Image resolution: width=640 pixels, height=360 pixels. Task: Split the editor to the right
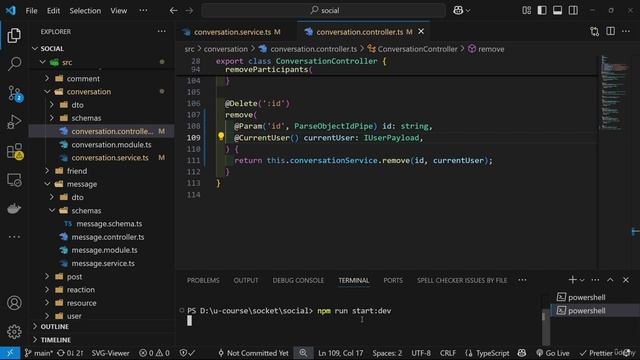(x=610, y=31)
